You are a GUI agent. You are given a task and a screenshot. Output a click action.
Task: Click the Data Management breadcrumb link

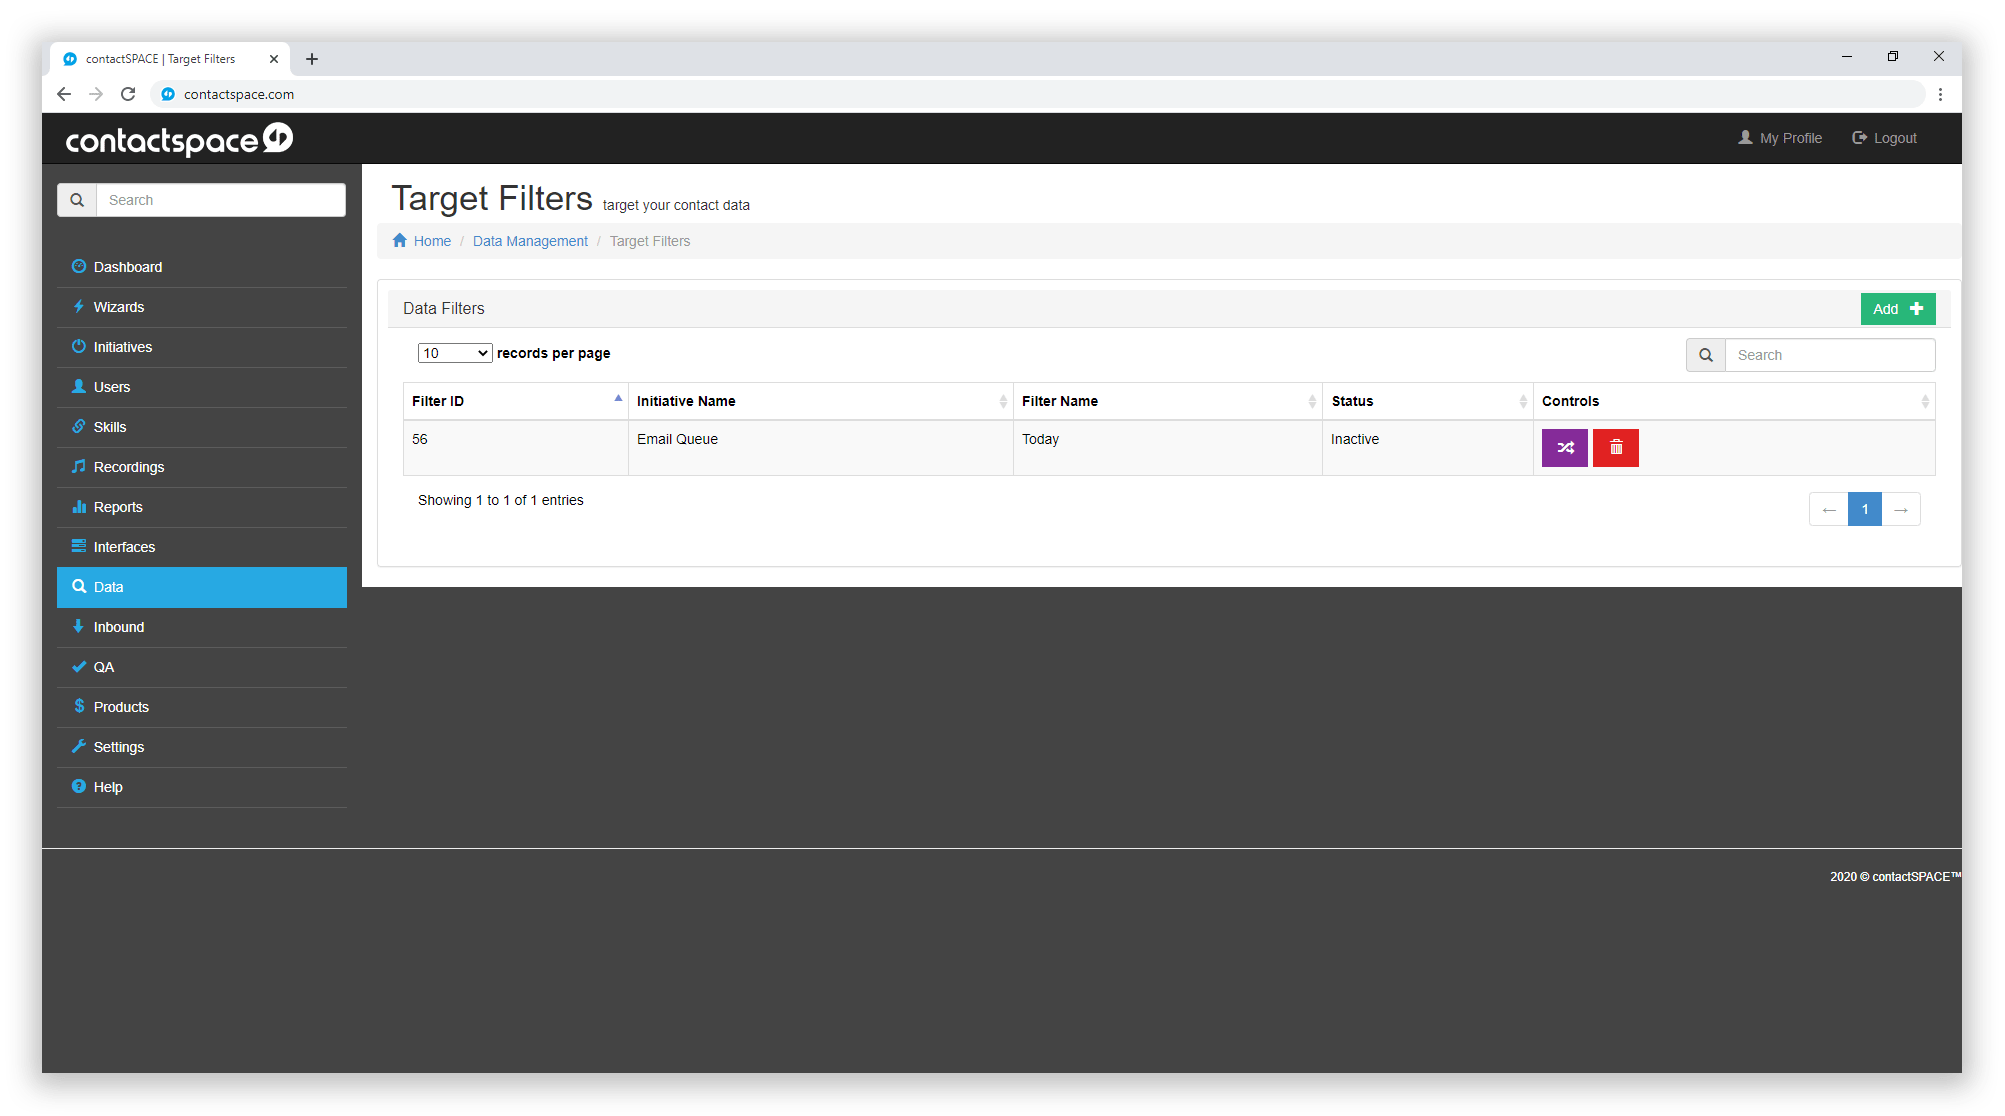click(530, 241)
